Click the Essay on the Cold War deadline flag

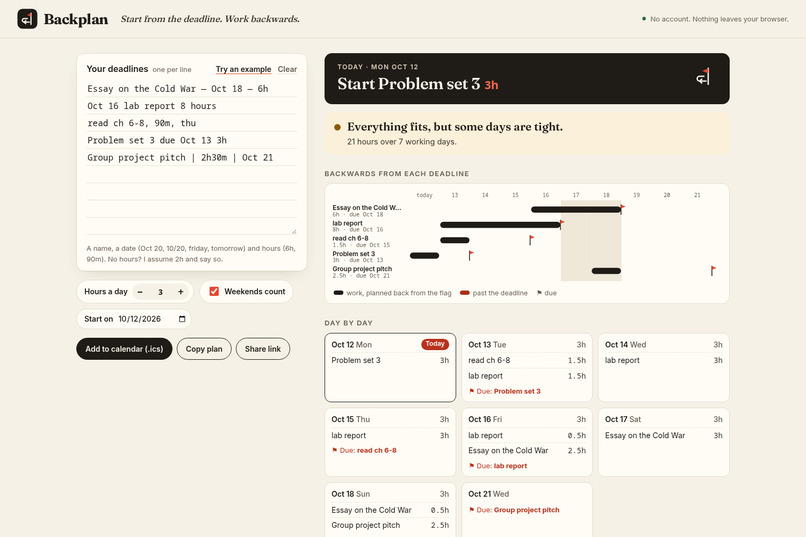click(622, 208)
